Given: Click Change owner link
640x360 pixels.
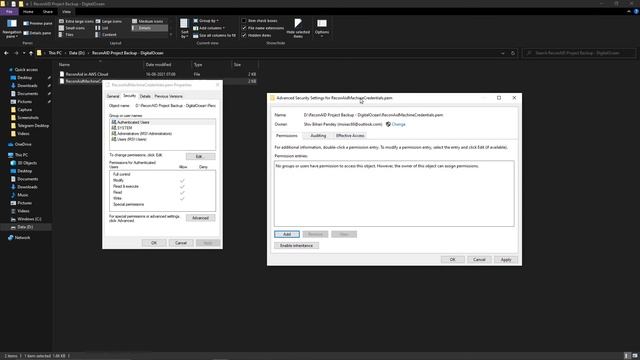Looking at the screenshot, I should click(398, 124).
